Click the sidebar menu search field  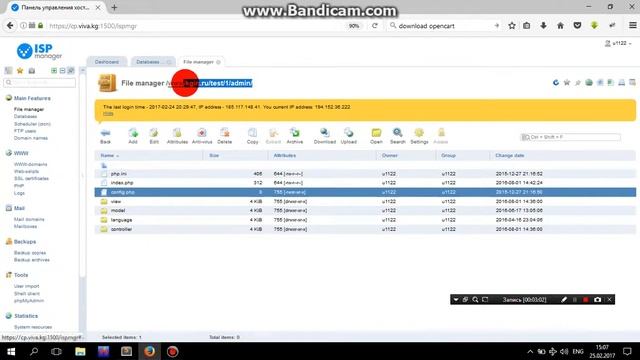tap(40, 82)
